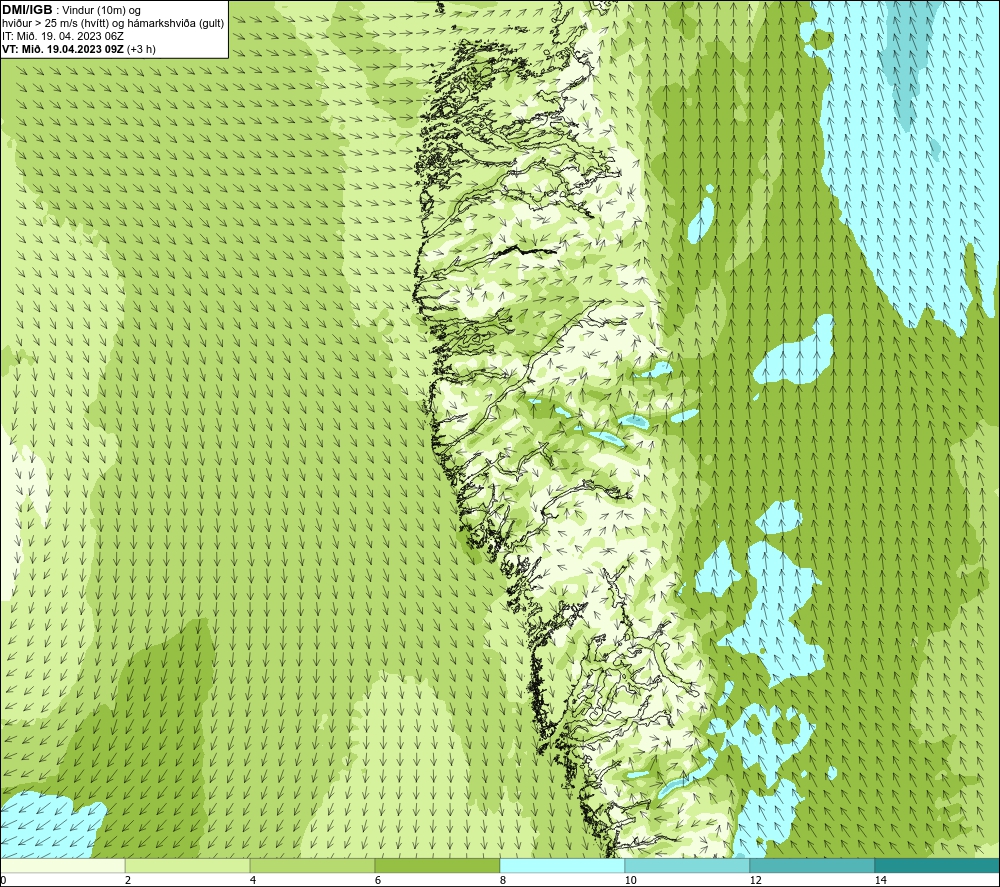The image size is (1000, 887).
Task: Click the 'VT: Mið. 19.04.2023 09Z (+3 h)' line
Action: point(79,49)
